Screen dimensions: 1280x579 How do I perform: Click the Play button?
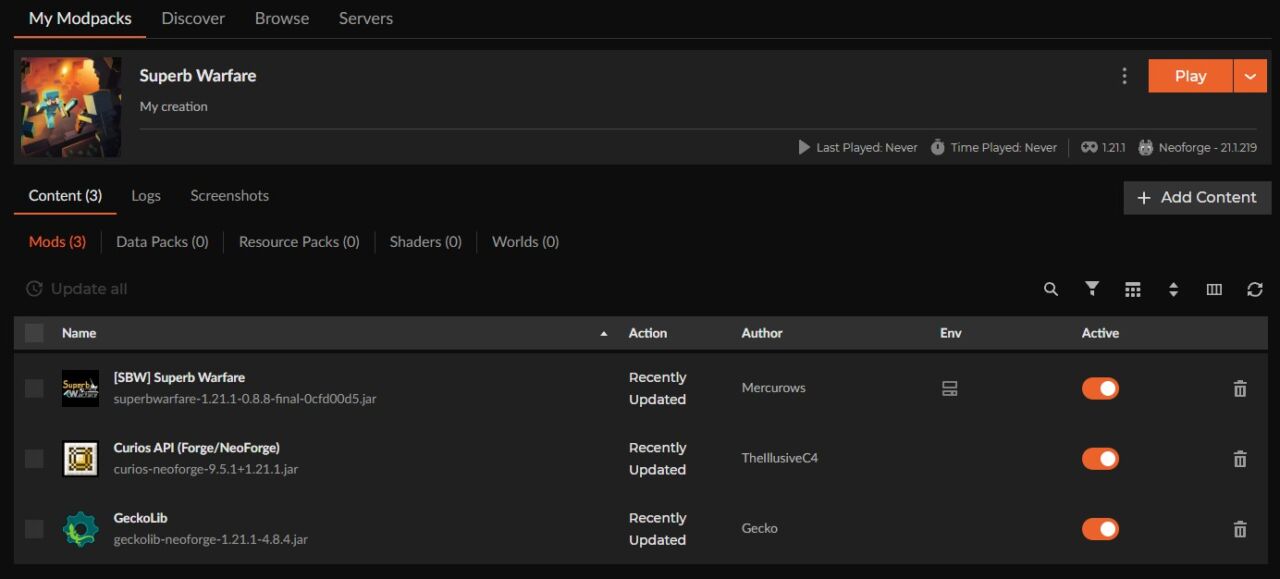pos(1190,76)
